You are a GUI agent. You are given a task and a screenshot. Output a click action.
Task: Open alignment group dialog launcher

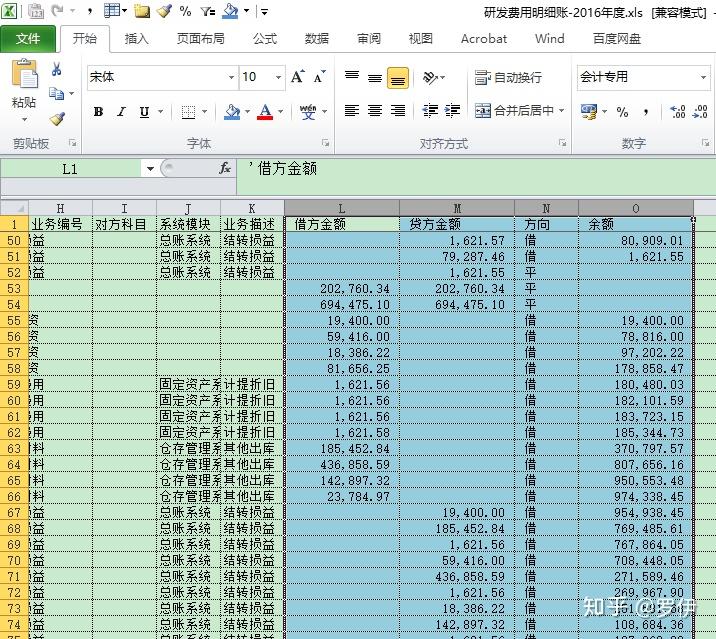click(562, 143)
